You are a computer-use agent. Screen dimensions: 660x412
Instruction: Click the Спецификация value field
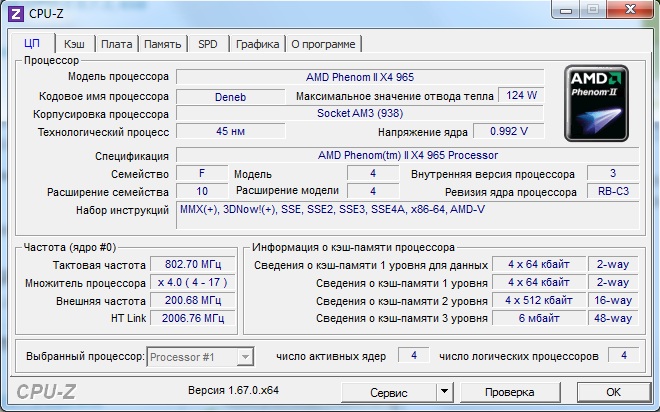[407, 155]
